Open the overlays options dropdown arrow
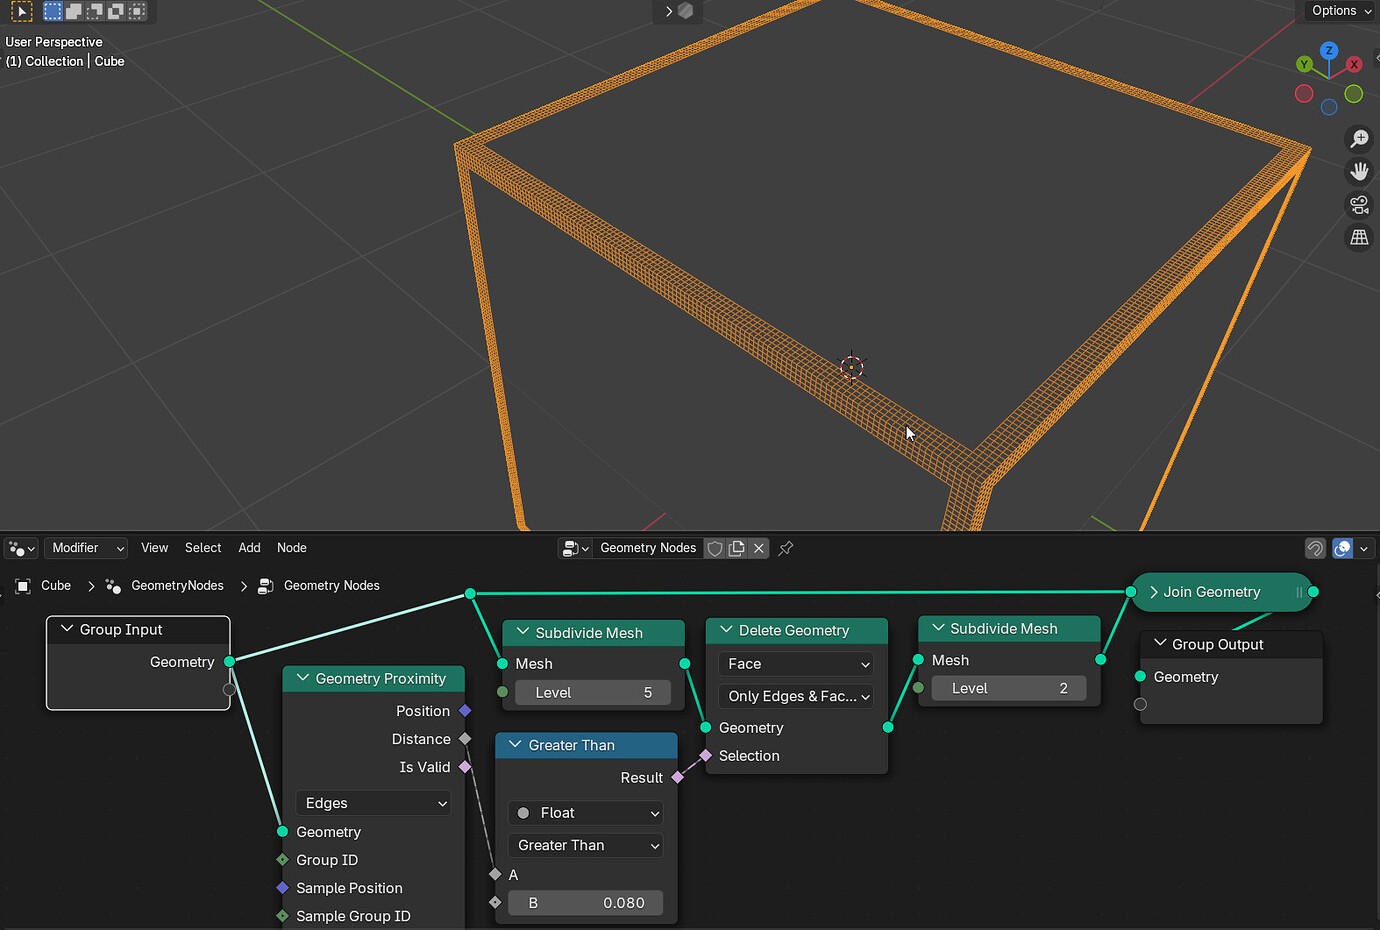1380x930 pixels. pos(1363,548)
